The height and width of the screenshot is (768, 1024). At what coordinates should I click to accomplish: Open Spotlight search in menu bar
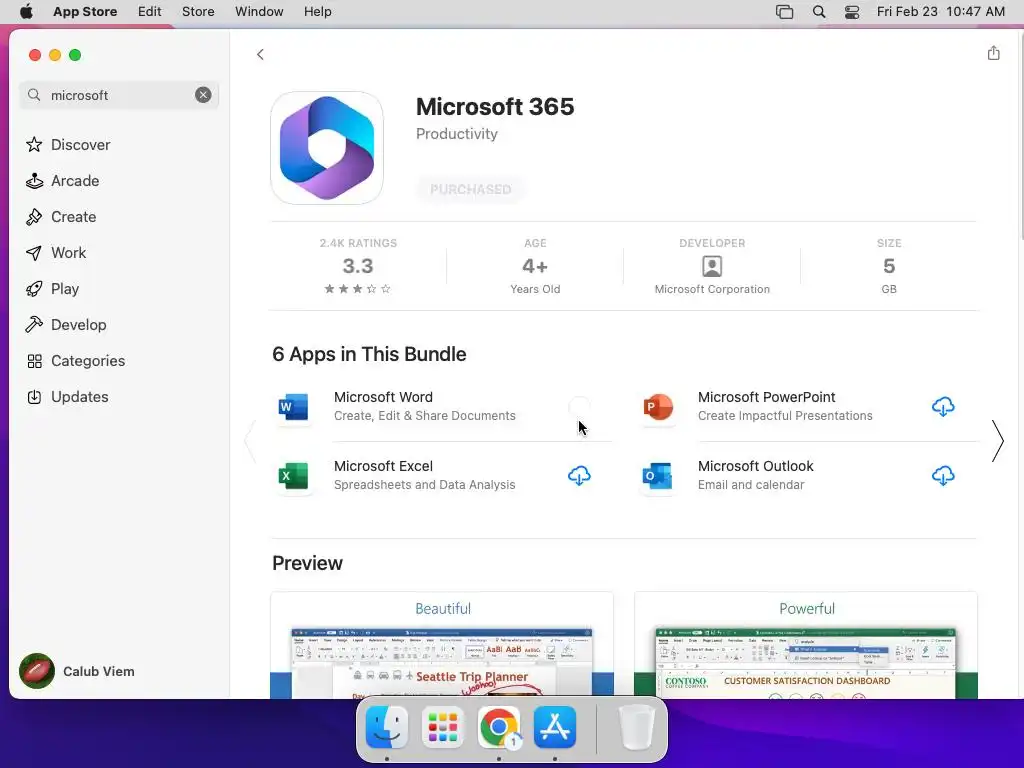click(819, 11)
